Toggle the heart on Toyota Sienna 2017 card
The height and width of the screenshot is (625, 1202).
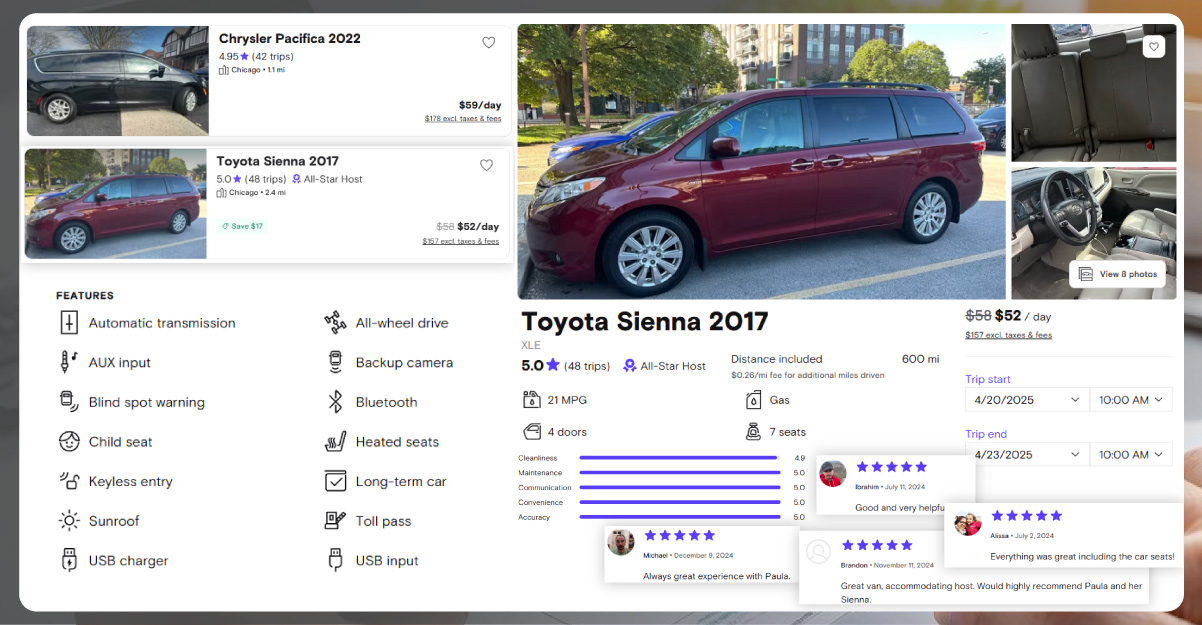(486, 166)
